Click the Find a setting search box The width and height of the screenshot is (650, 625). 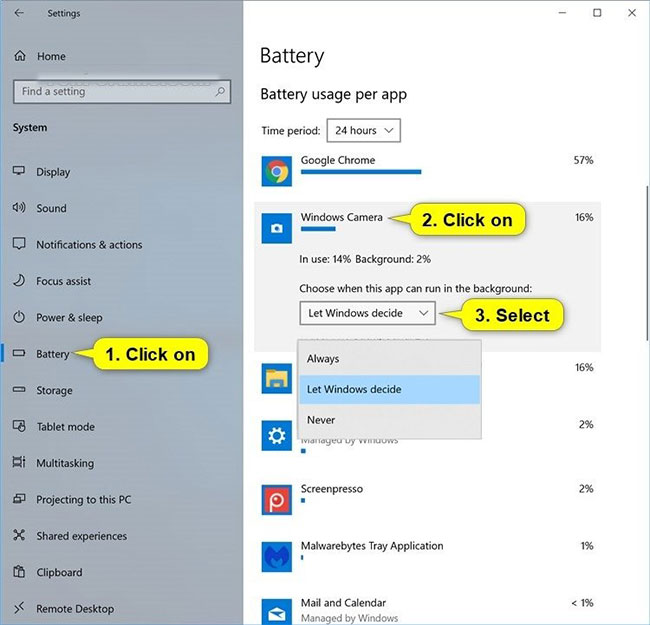122,92
